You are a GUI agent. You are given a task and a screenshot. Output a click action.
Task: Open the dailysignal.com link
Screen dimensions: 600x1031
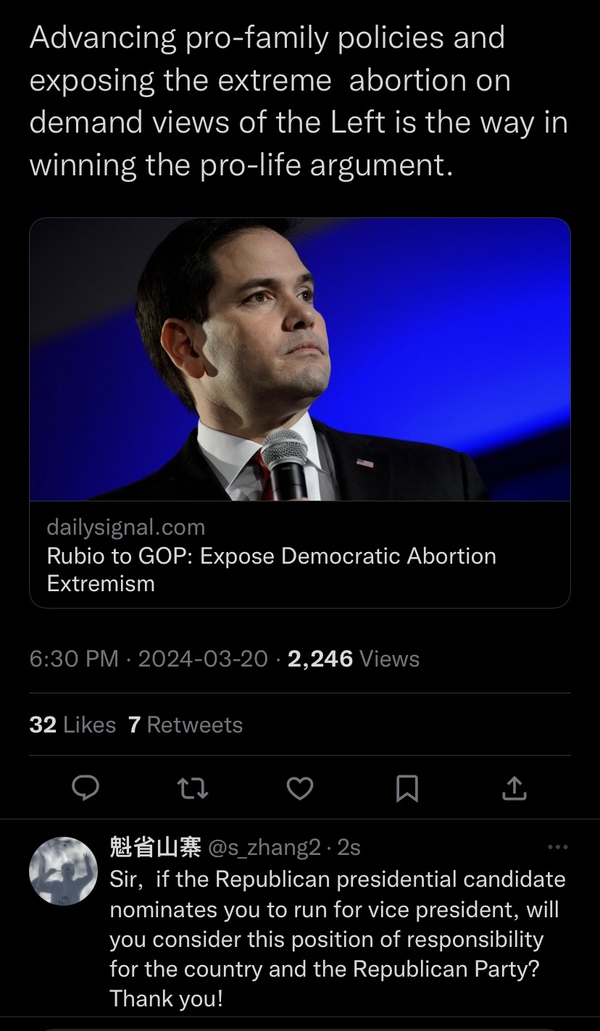click(126, 527)
